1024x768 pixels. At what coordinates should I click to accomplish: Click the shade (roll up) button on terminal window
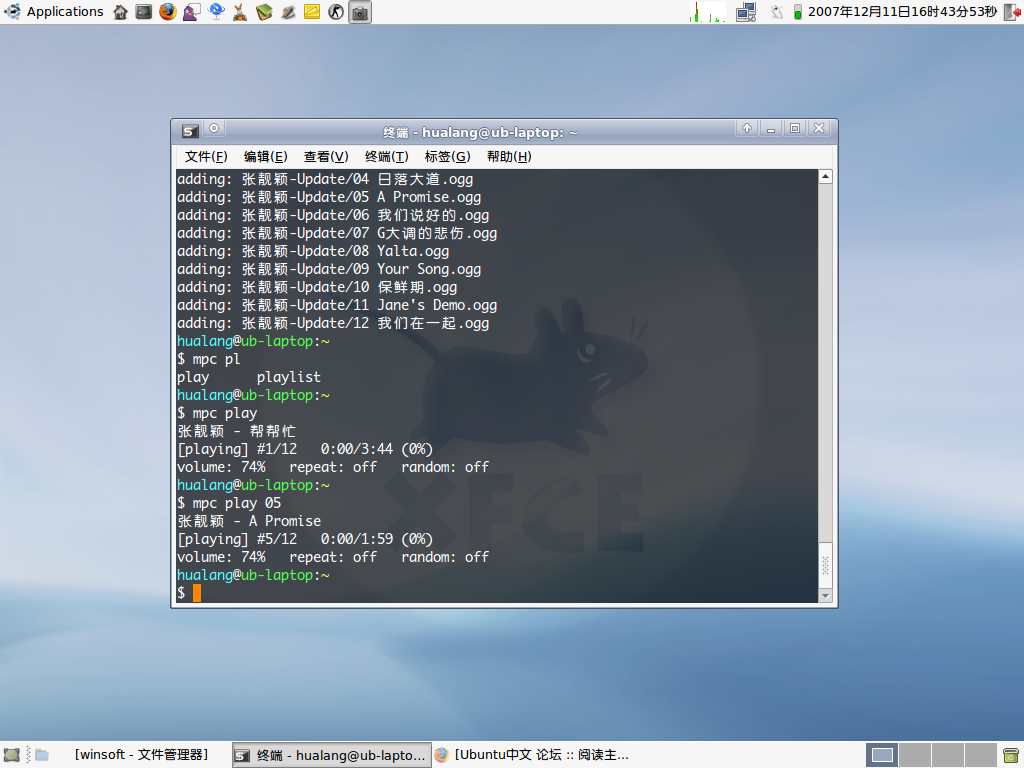(x=746, y=128)
